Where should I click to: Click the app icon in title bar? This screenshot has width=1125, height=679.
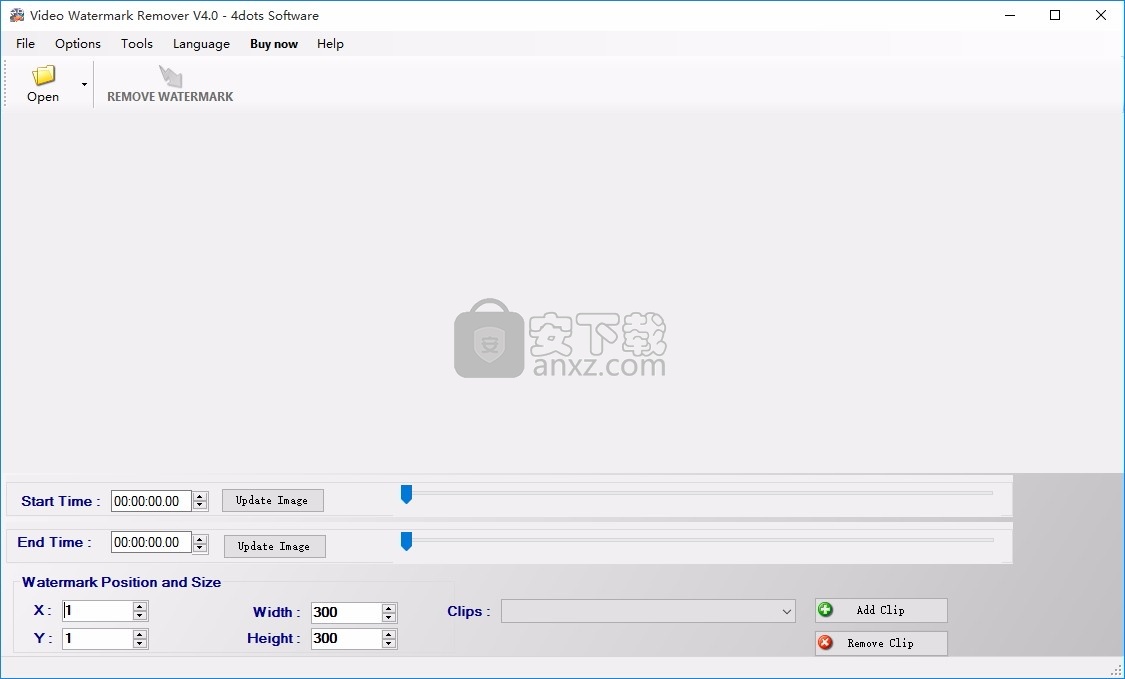click(17, 15)
